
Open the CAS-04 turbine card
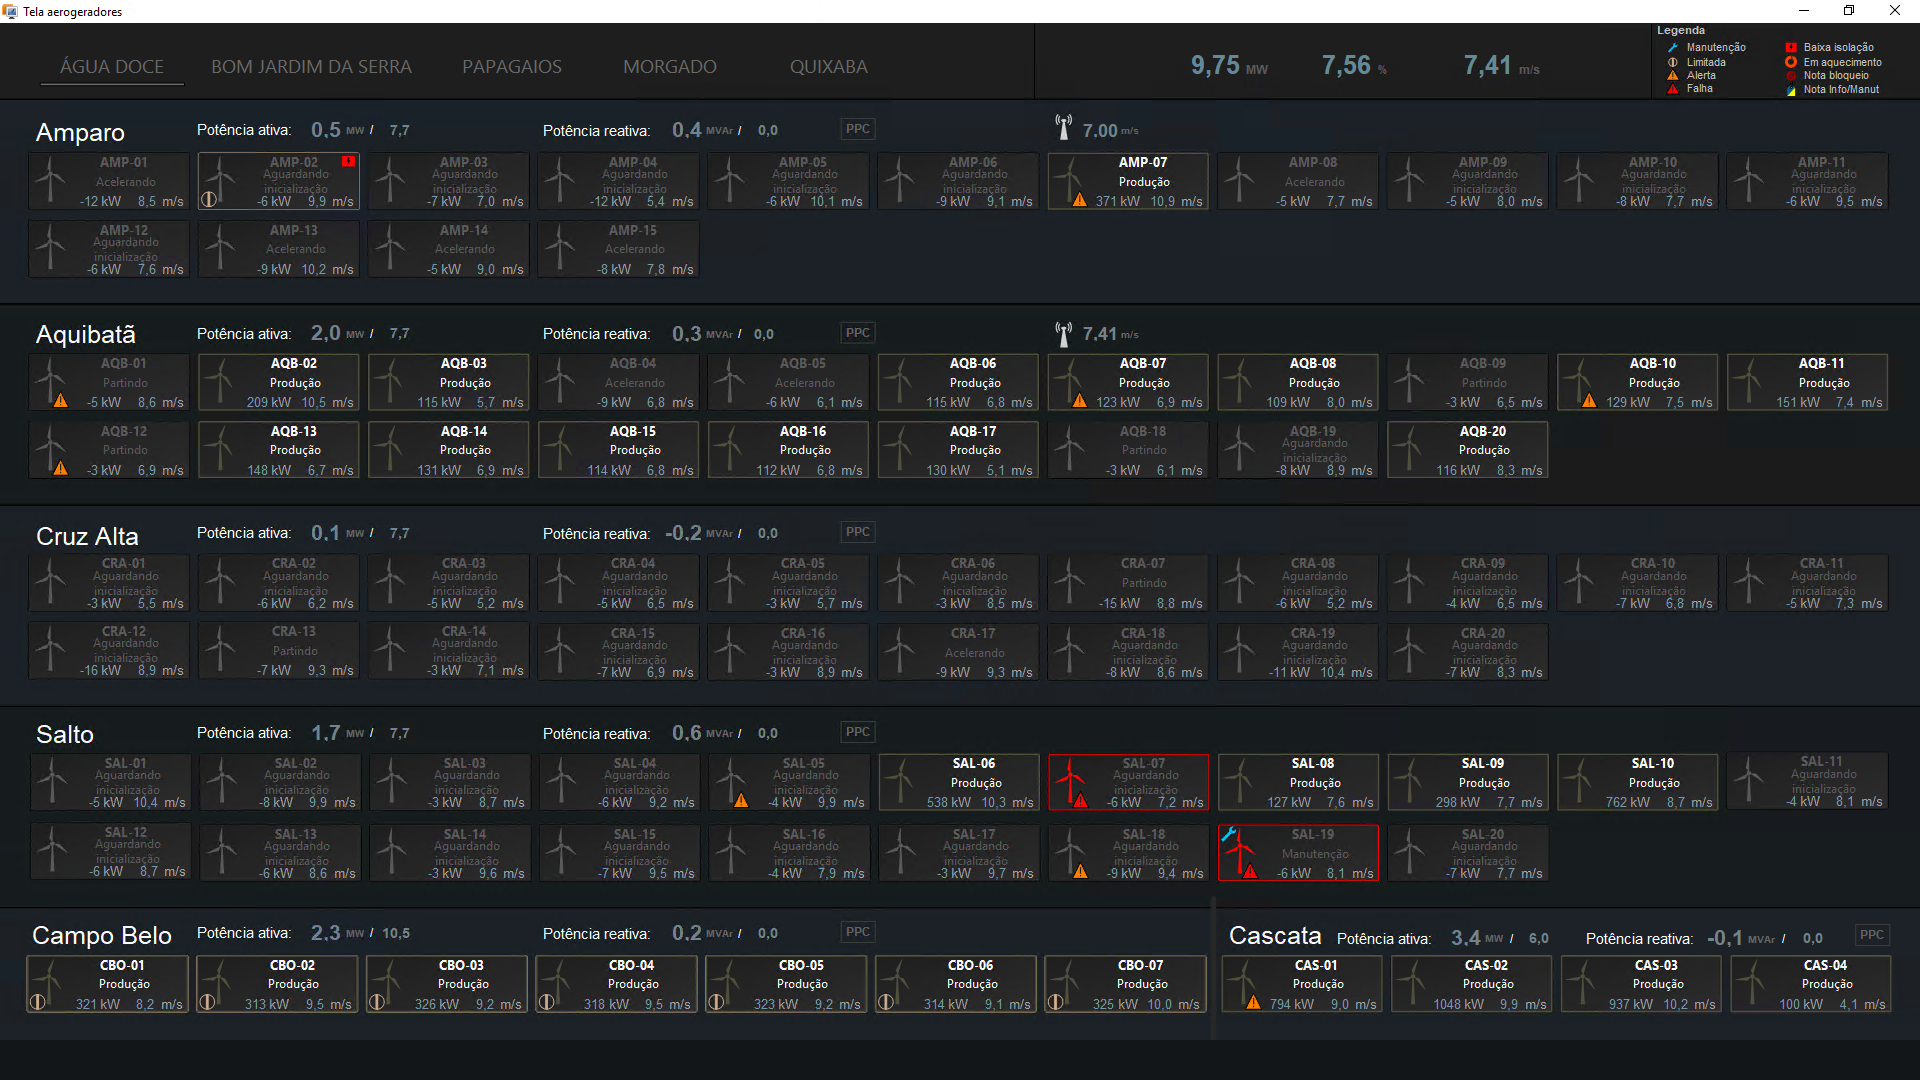coord(1811,984)
